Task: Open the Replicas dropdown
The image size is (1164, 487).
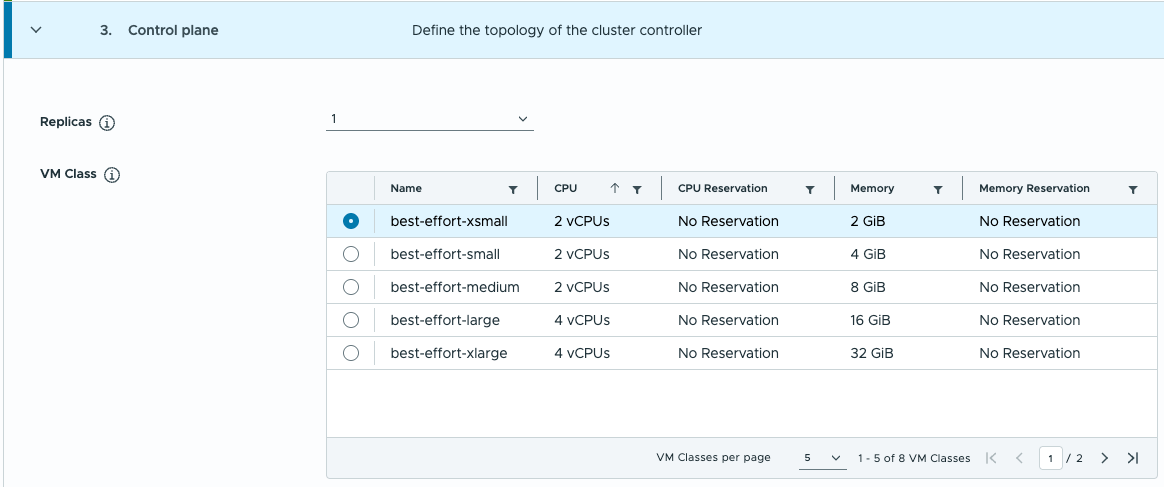Action: pyautogui.click(x=430, y=119)
